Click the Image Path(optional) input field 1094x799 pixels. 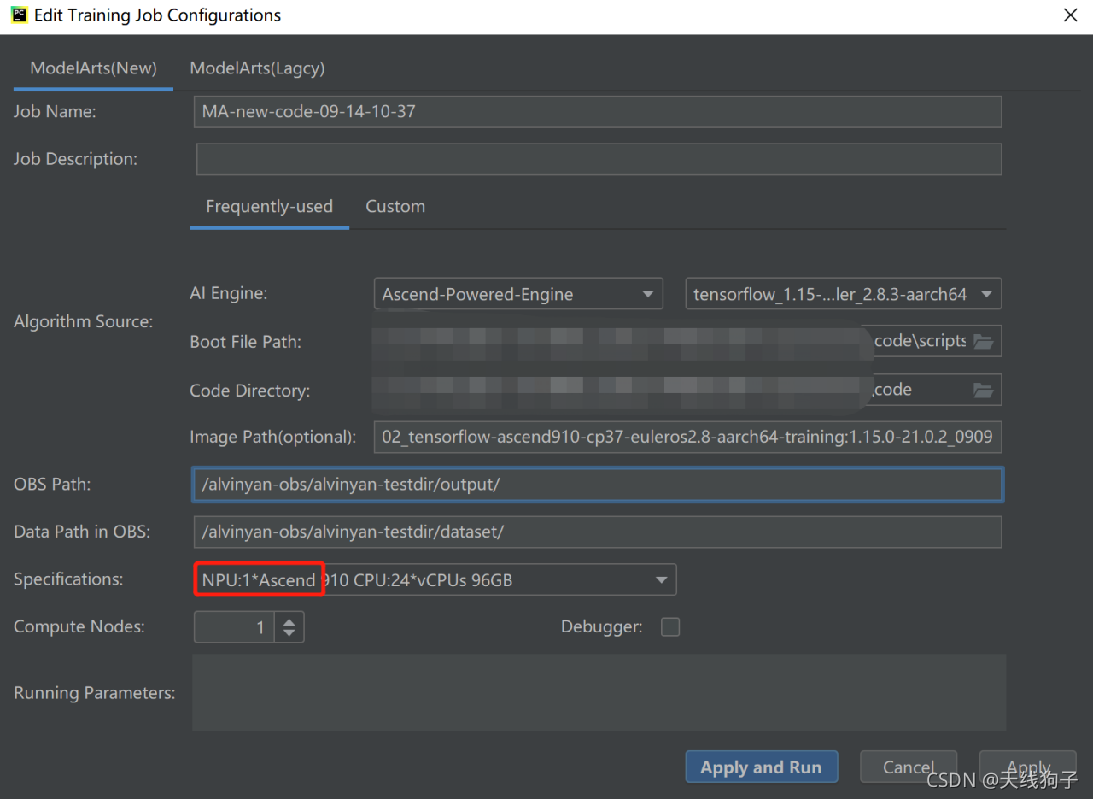click(687, 437)
